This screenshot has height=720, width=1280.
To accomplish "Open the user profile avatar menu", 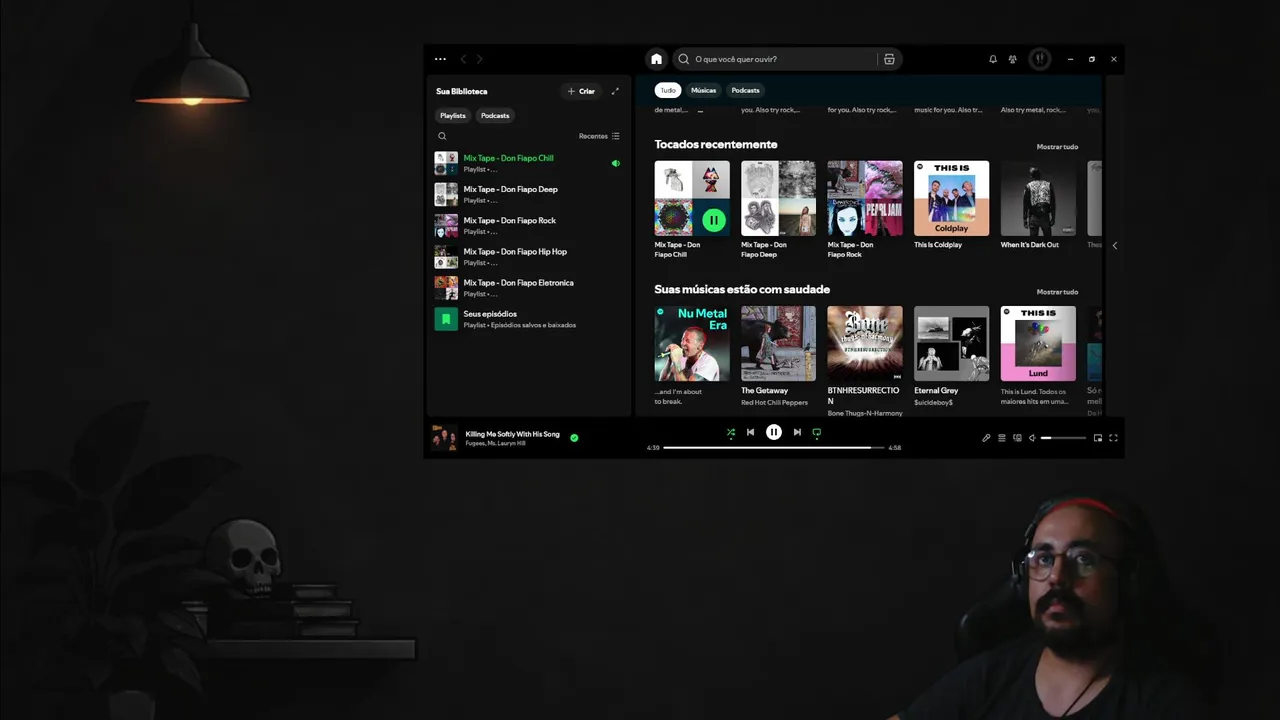I will [x=1040, y=59].
